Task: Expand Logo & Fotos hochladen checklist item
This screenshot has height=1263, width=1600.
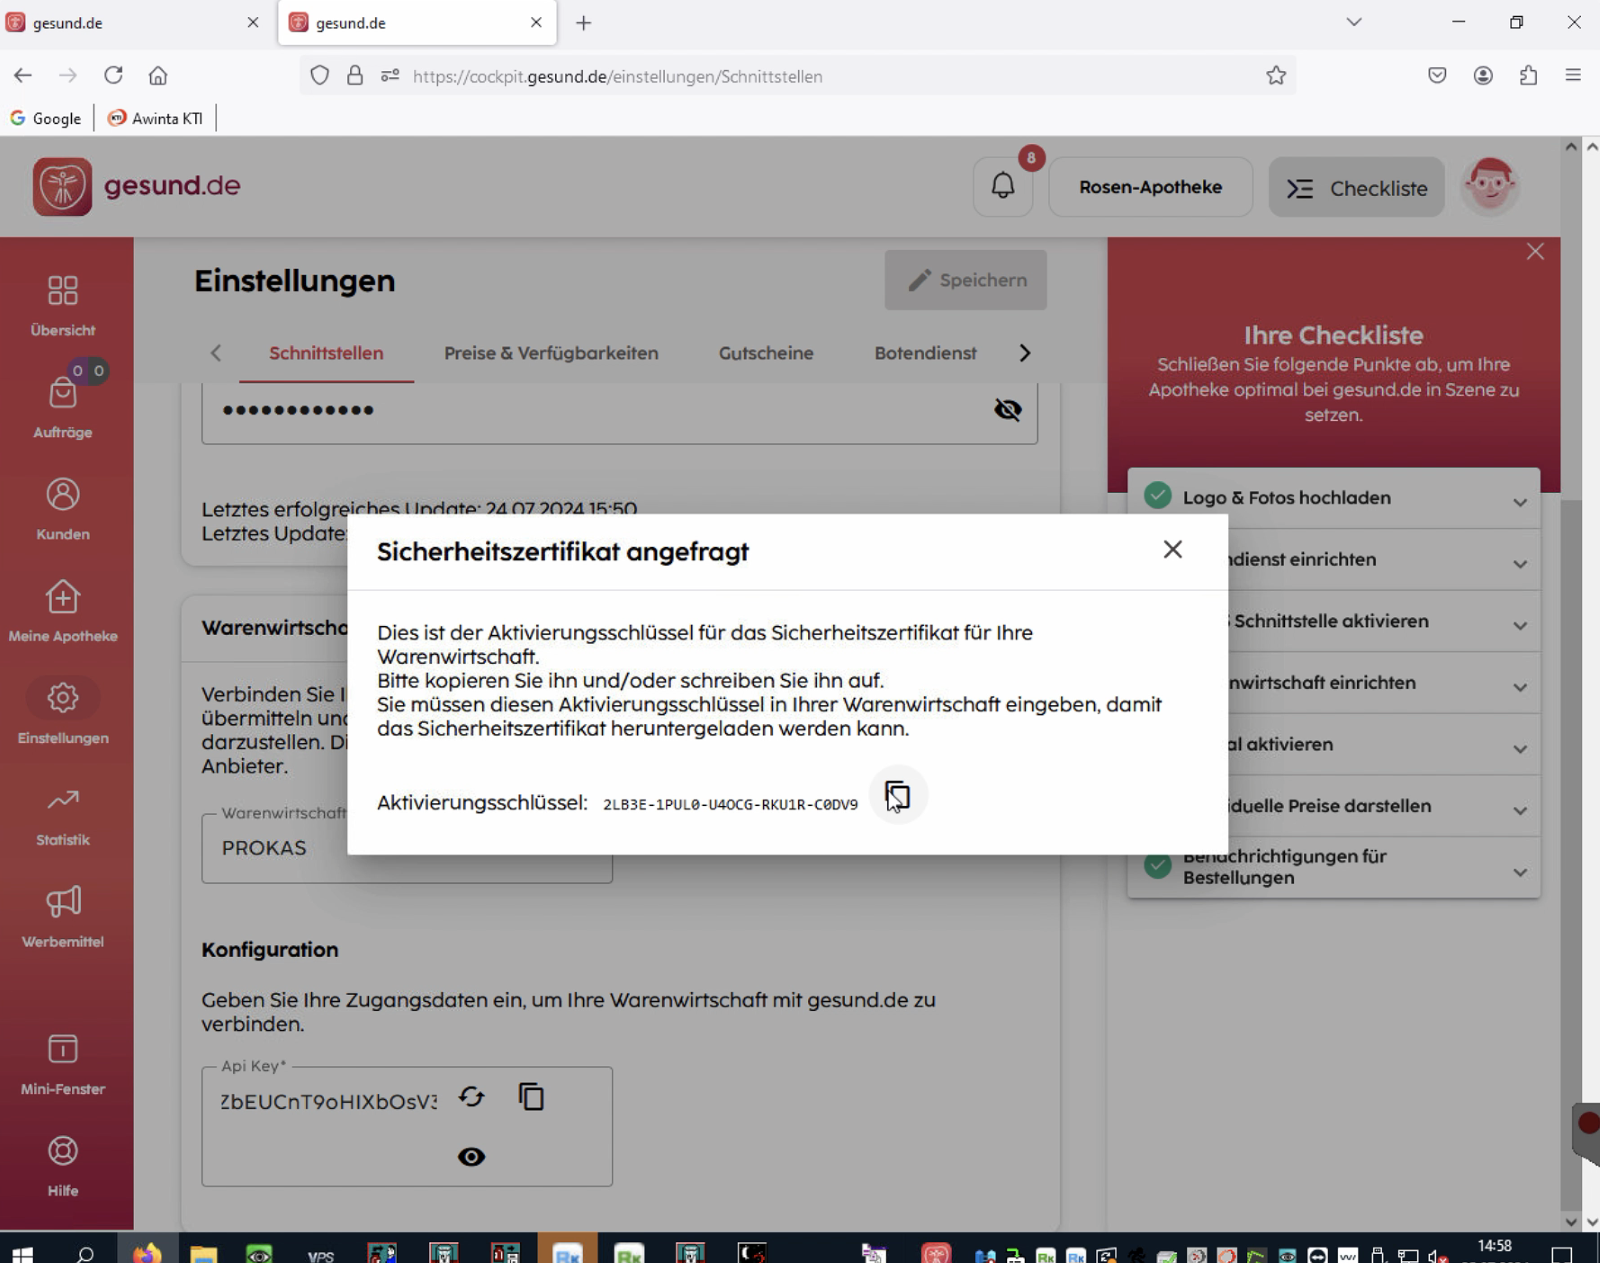Action: click(x=1333, y=498)
